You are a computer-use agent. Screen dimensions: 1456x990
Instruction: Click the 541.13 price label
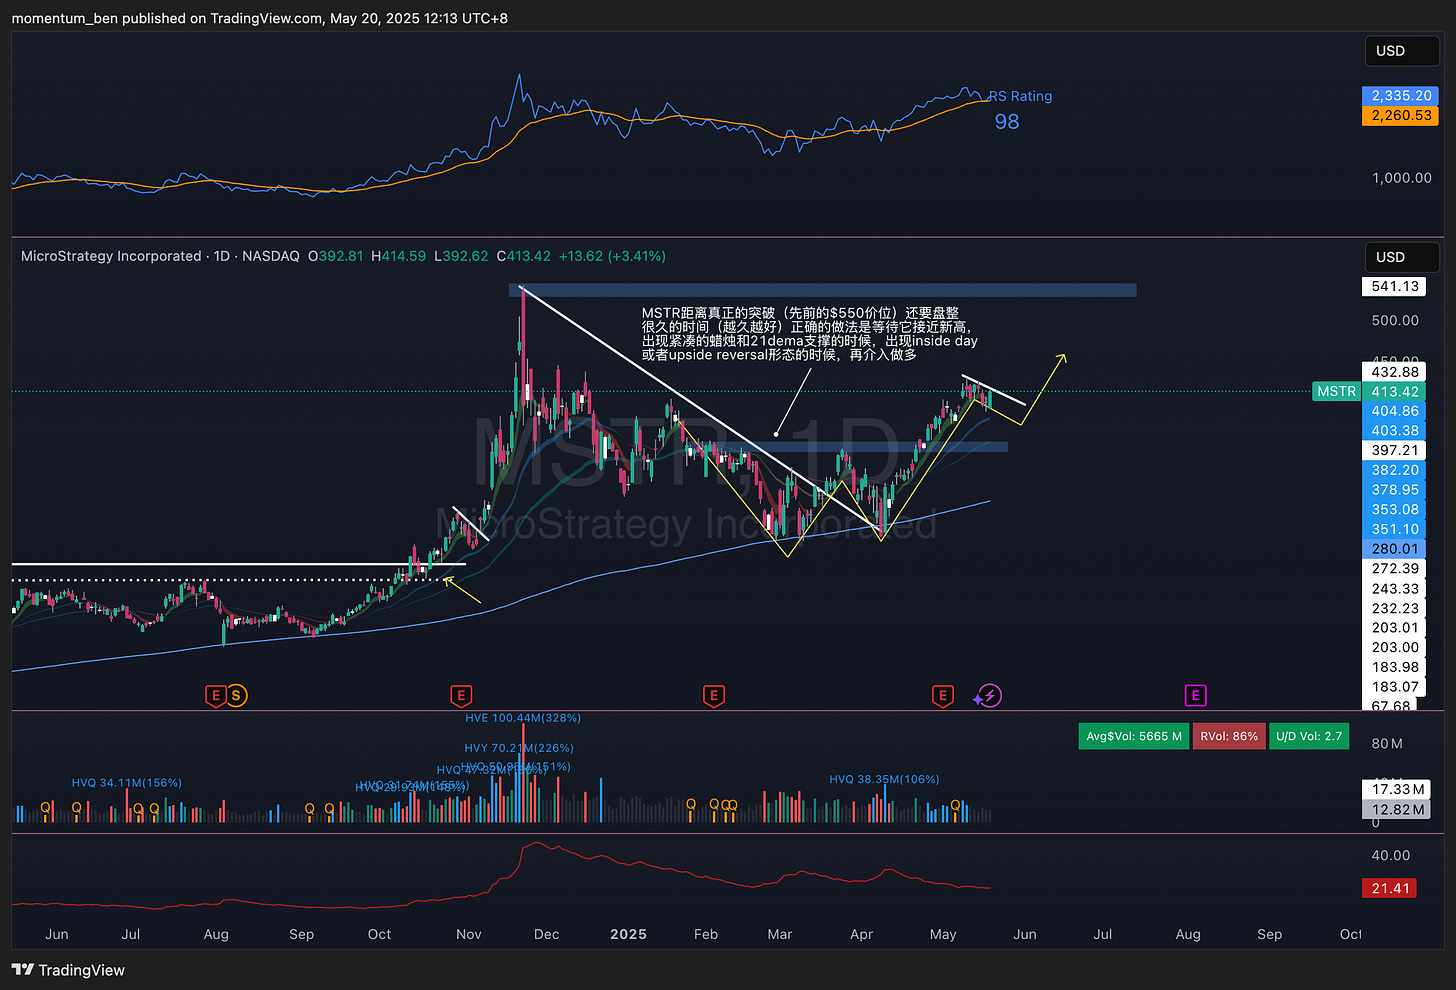(1395, 286)
